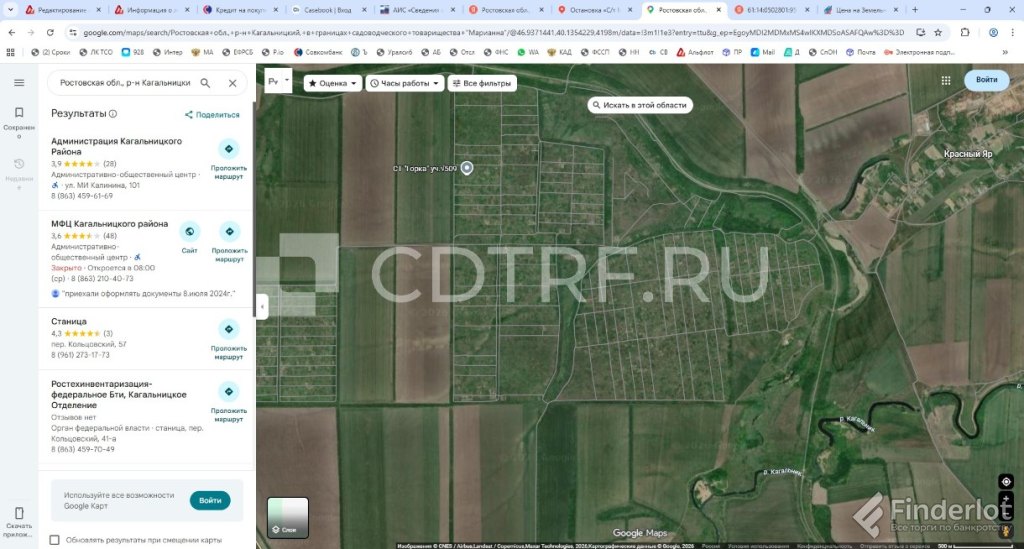Open the Google Maps hamburger menu
This screenshot has height=549, width=1024.
coord(18,82)
